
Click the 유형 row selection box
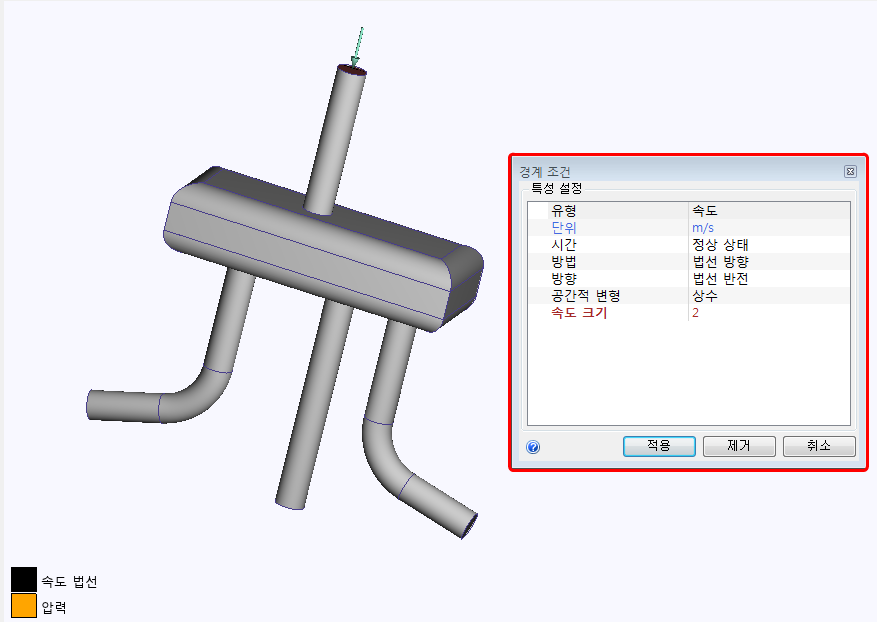click(x=538, y=210)
